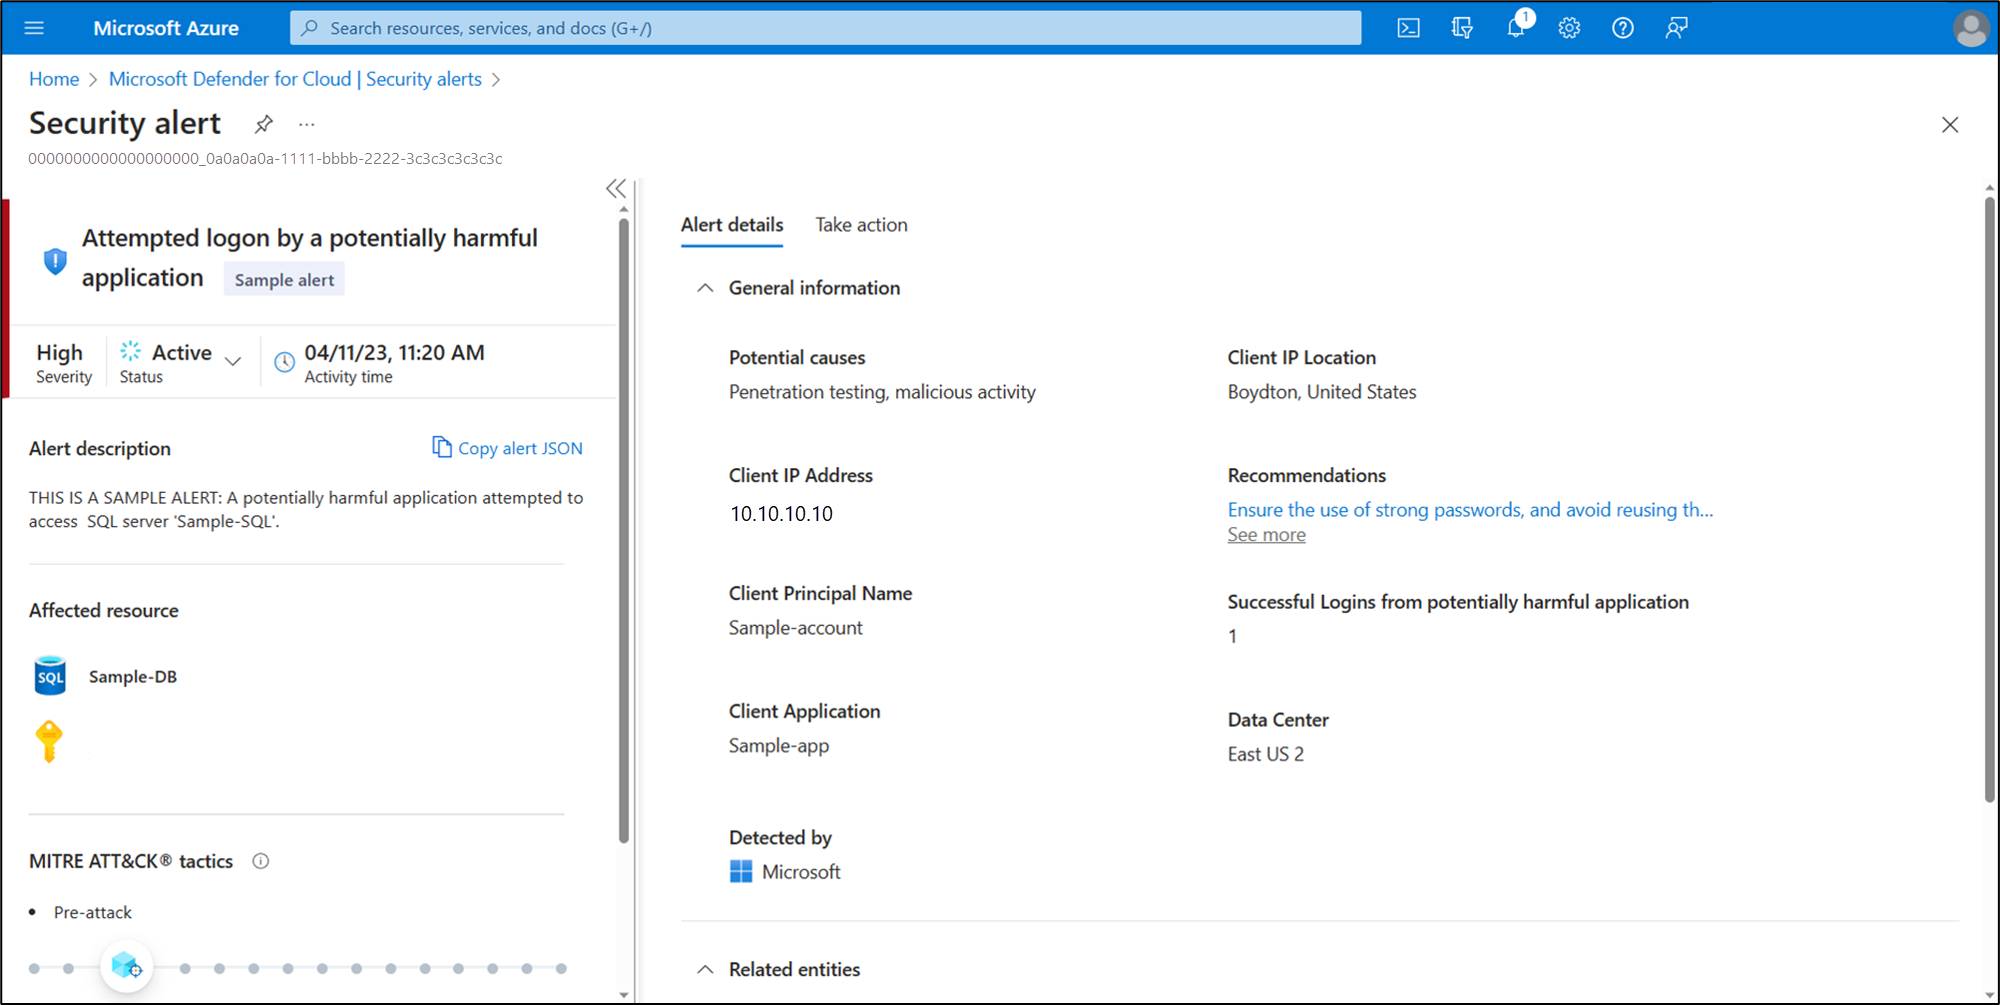This screenshot has height=1005, width=2000.
Task: Click the High severity label
Action: [60, 353]
